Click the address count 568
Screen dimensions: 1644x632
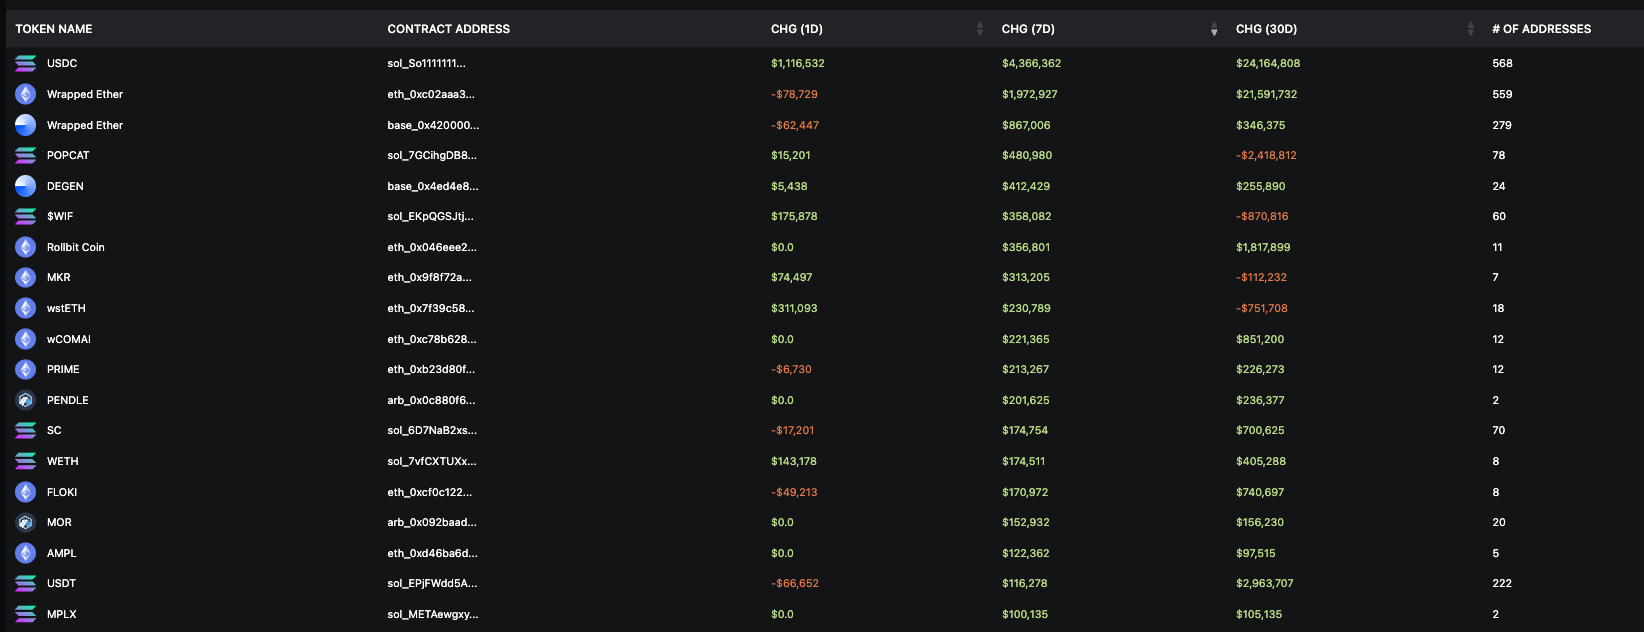(1502, 63)
